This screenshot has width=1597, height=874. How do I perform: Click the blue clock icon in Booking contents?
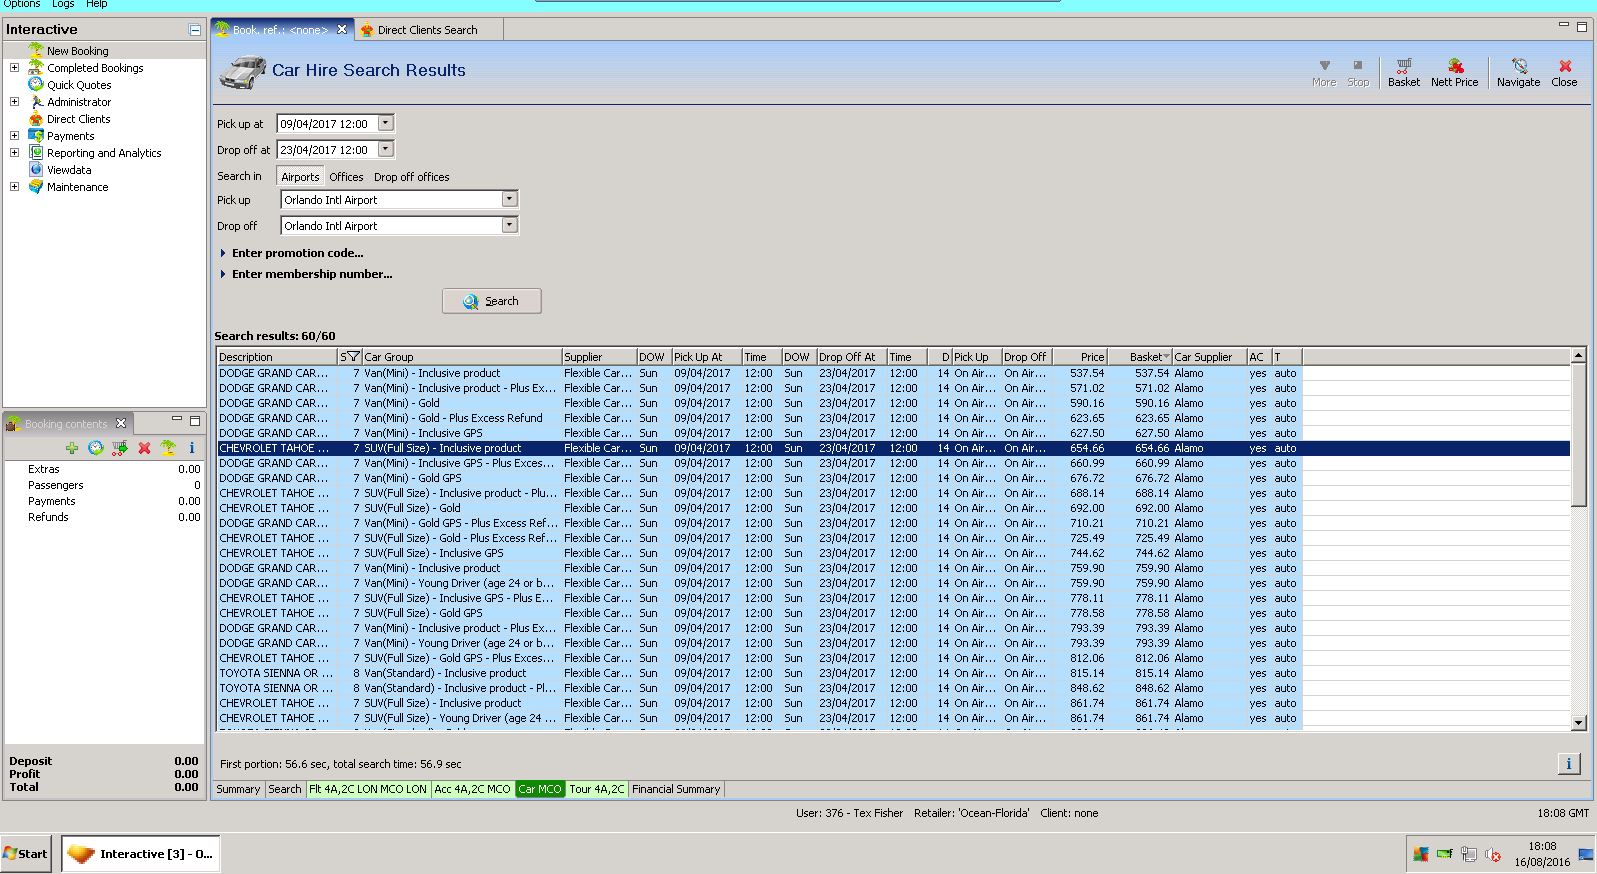(96, 448)
